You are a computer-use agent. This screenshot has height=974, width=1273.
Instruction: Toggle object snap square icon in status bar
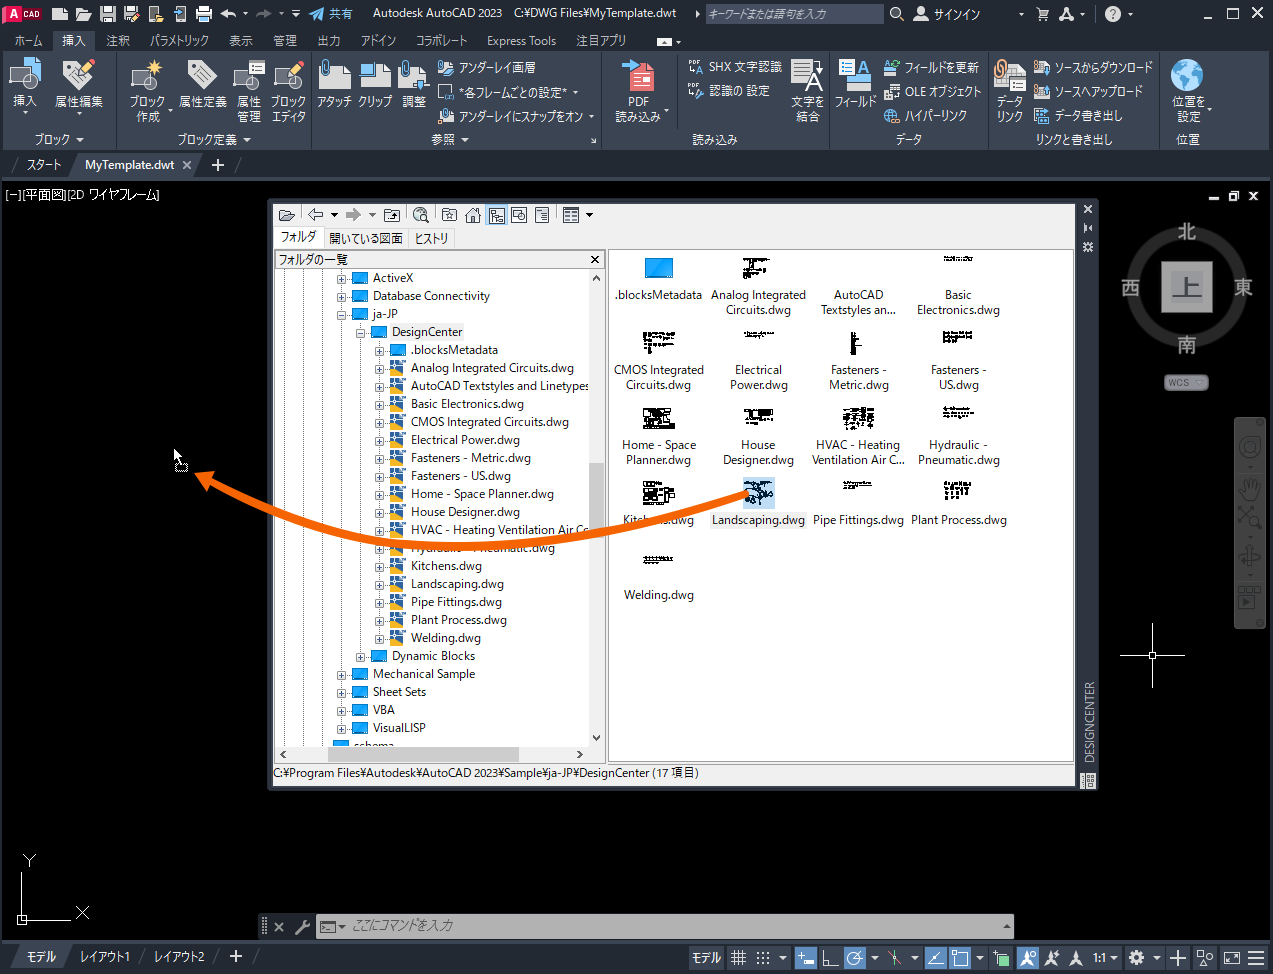coord(960,958)
